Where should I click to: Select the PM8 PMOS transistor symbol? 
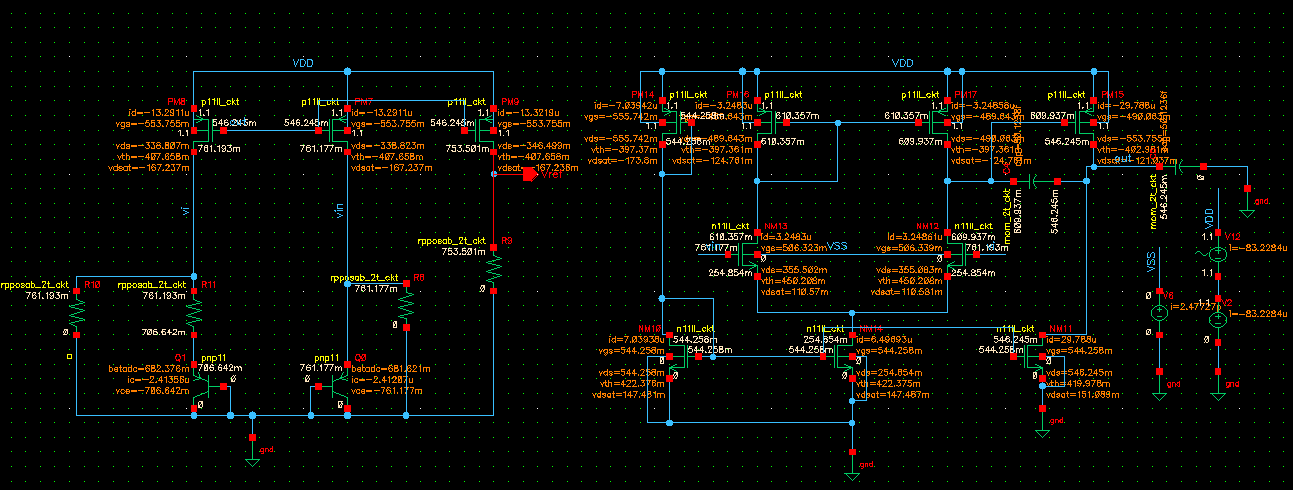198,131
